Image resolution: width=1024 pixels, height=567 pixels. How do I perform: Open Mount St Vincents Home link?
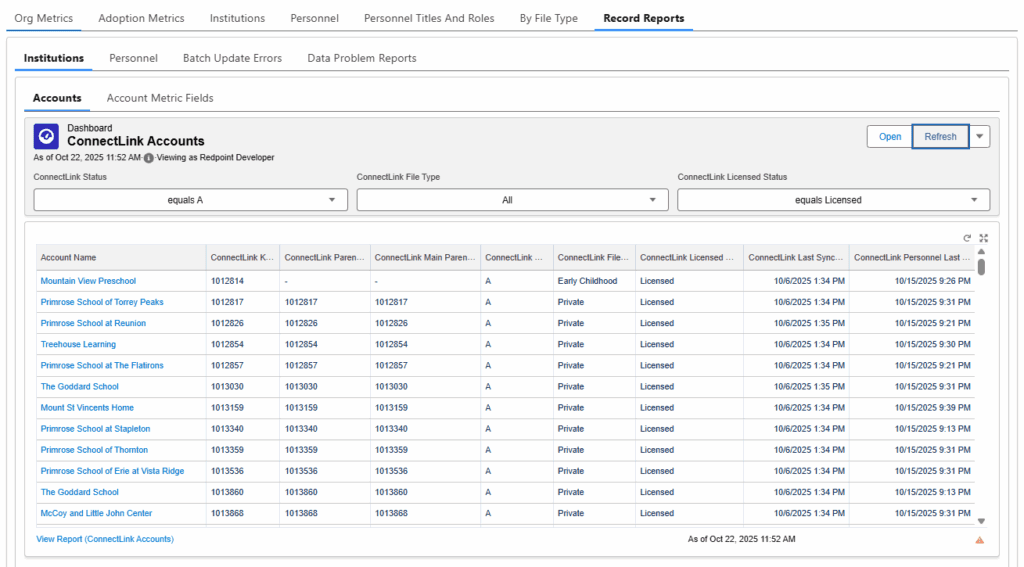[87, 408]
